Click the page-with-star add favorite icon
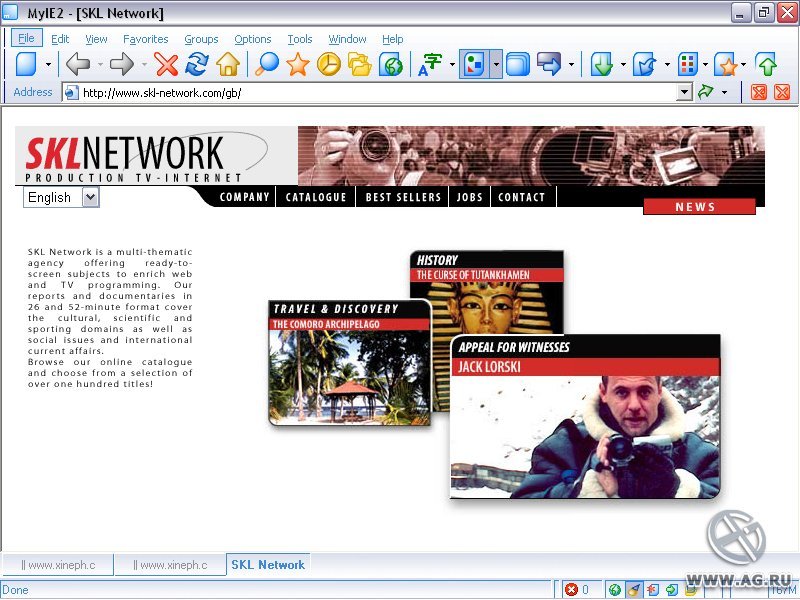The image size is (800, 600). point(727,64)
